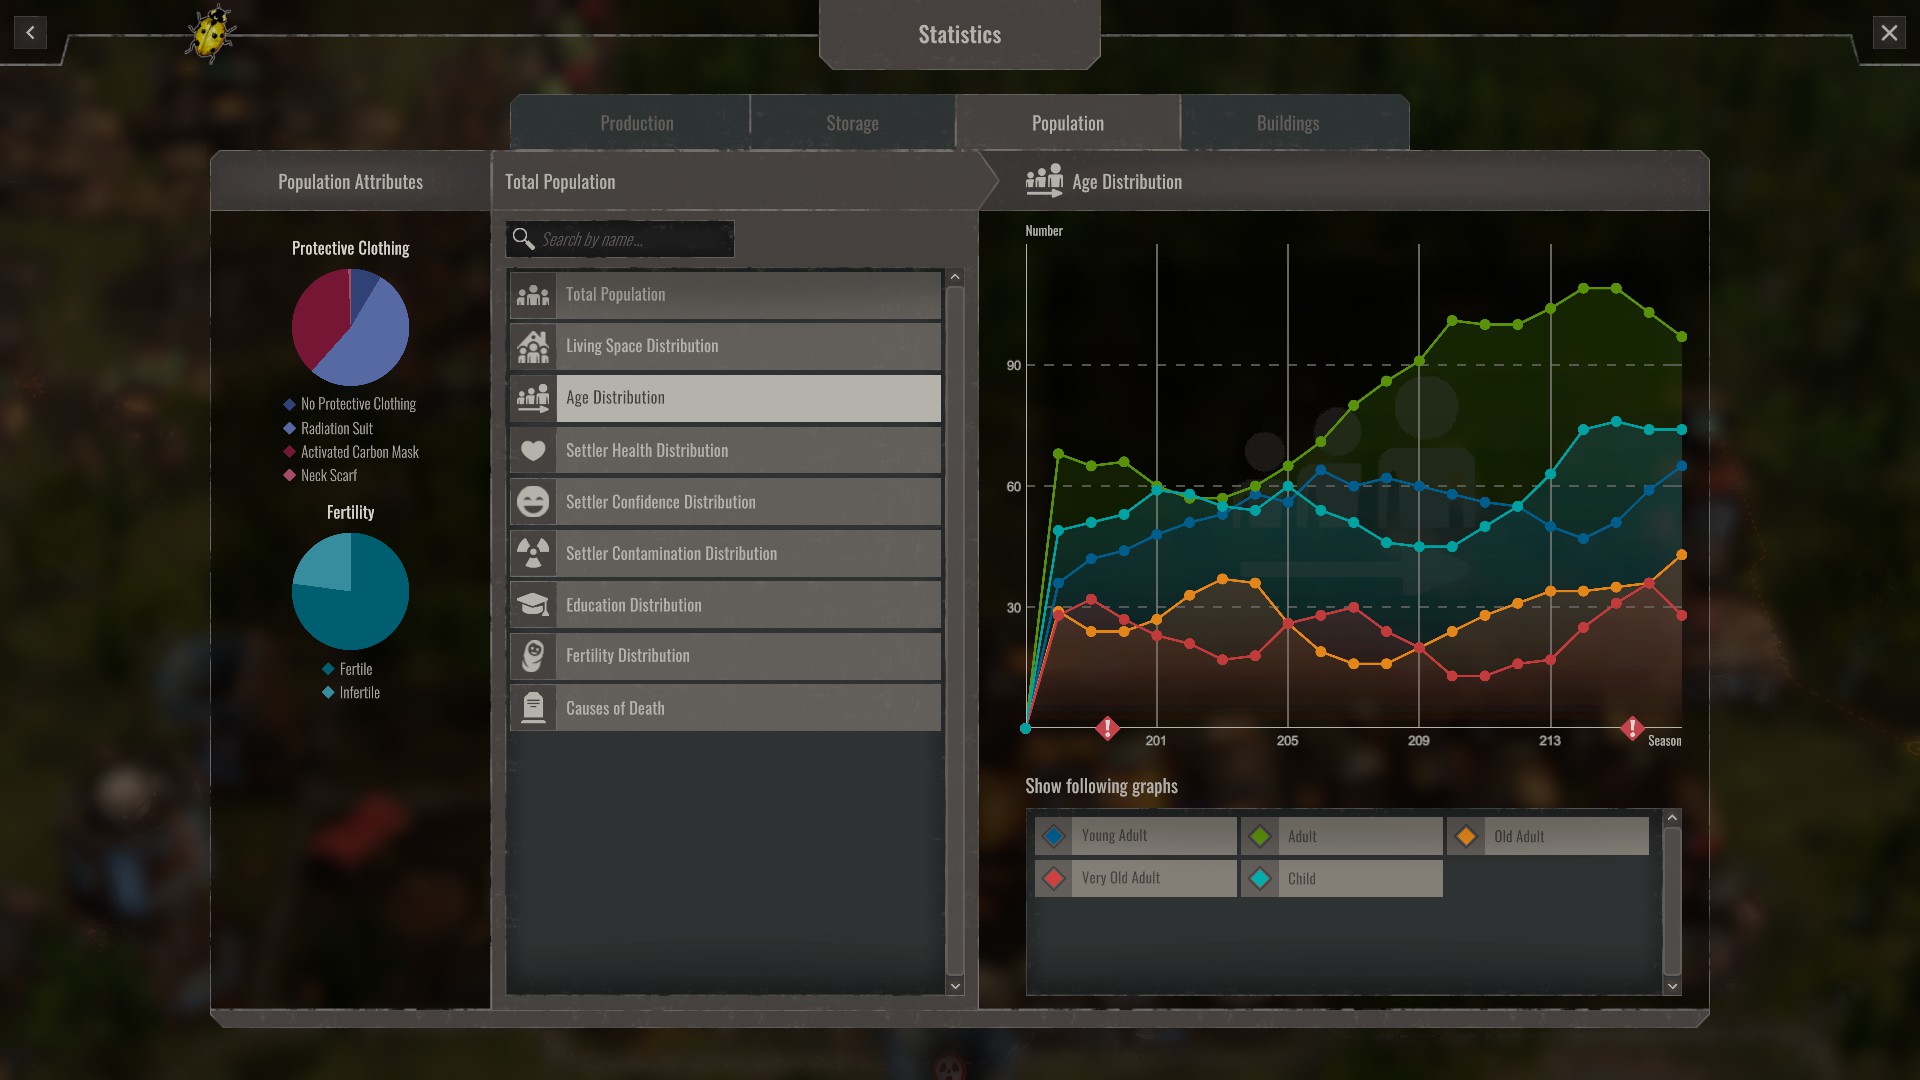This screenshot has width=1920, height=1080.
Task: Click Radiation Suit legend entry
Action: pos(328,428)
